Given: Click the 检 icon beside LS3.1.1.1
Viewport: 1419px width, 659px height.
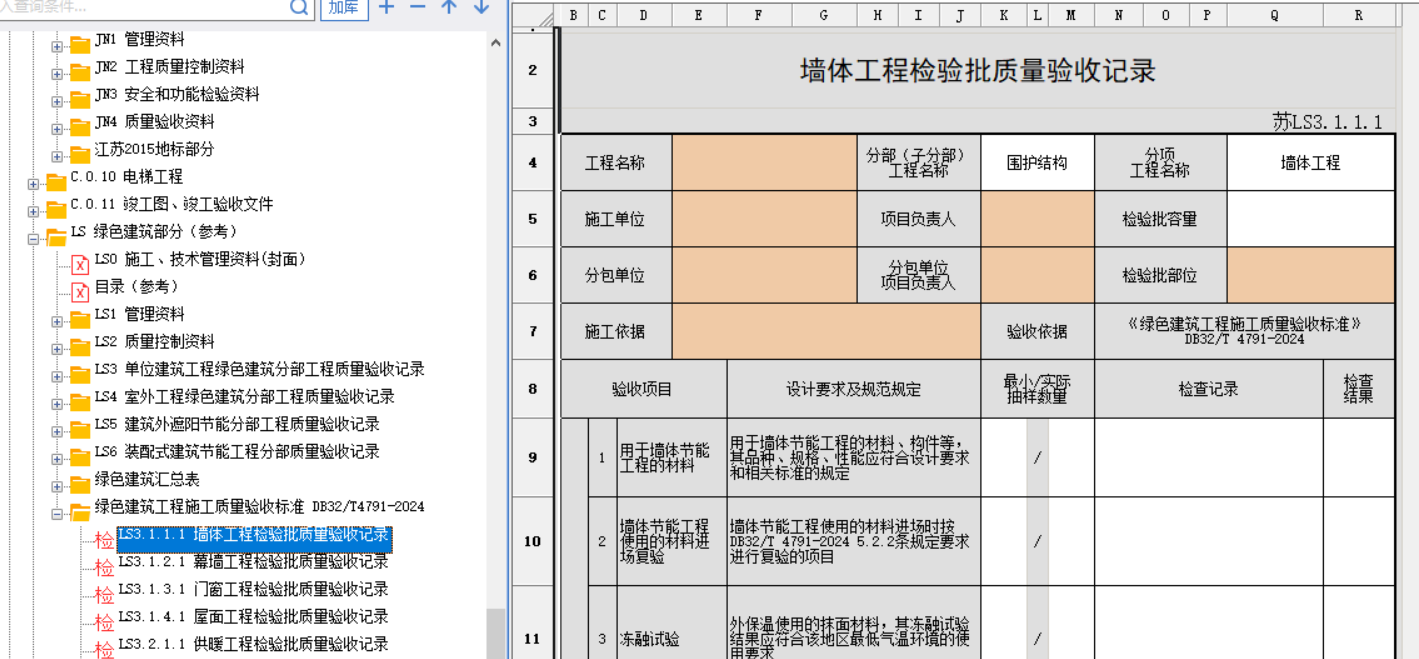Looking at the screenshot, I should pyautogui.click(x=104, y=541).
